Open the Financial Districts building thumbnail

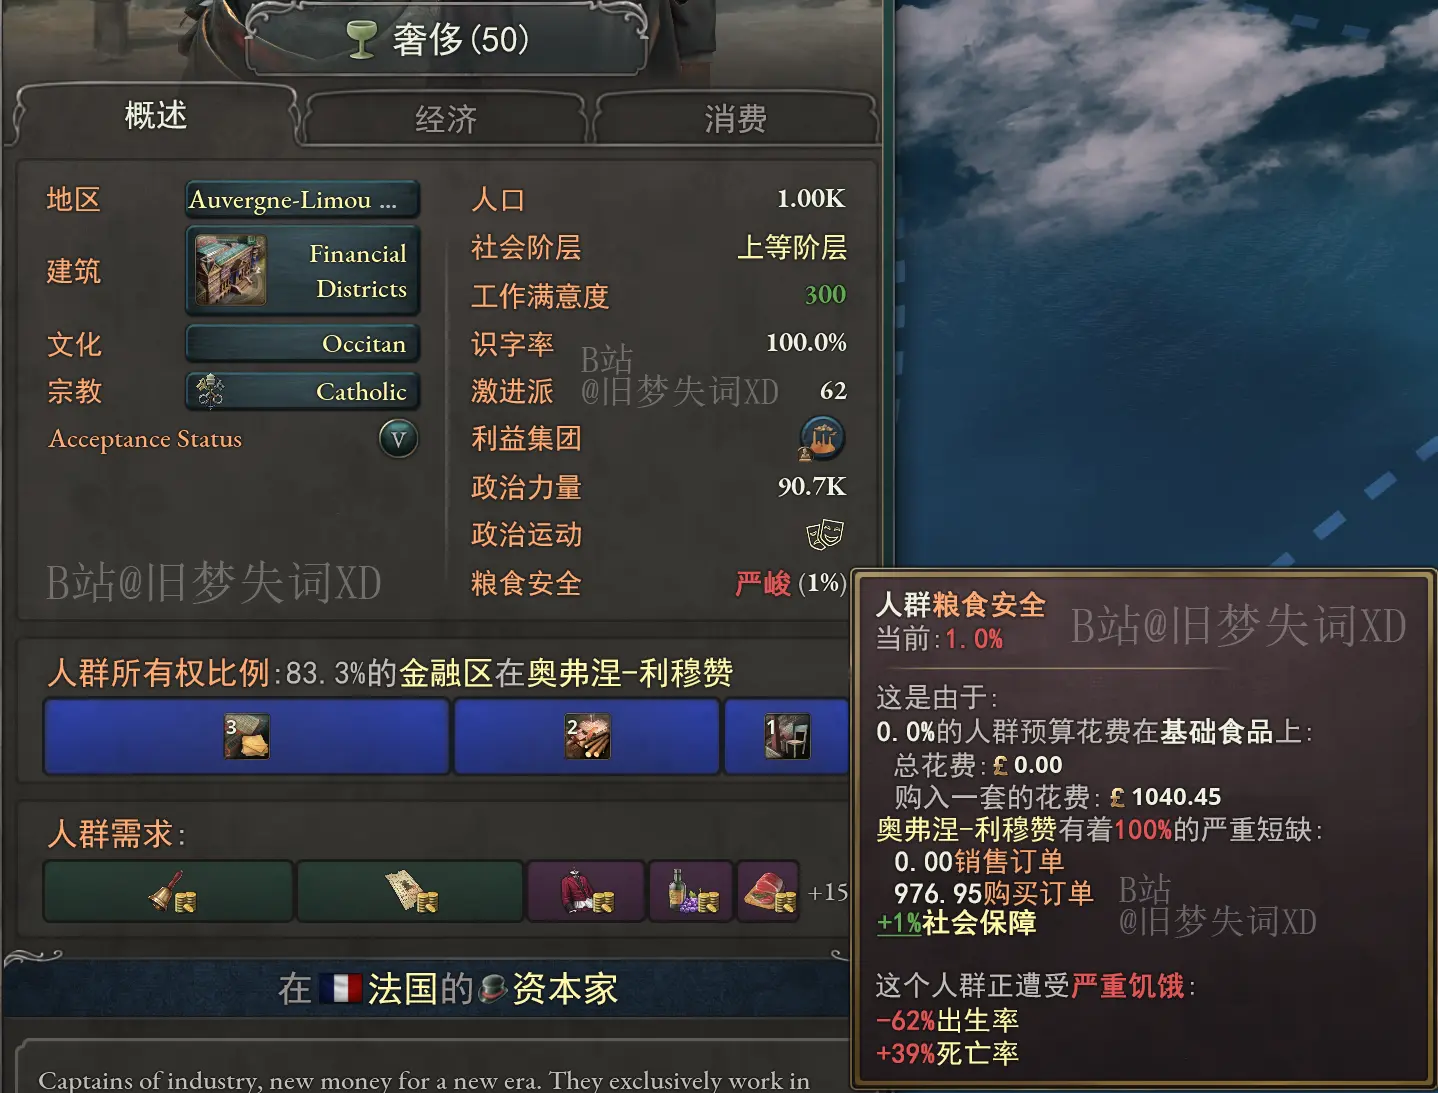click(x=231, y=270)
